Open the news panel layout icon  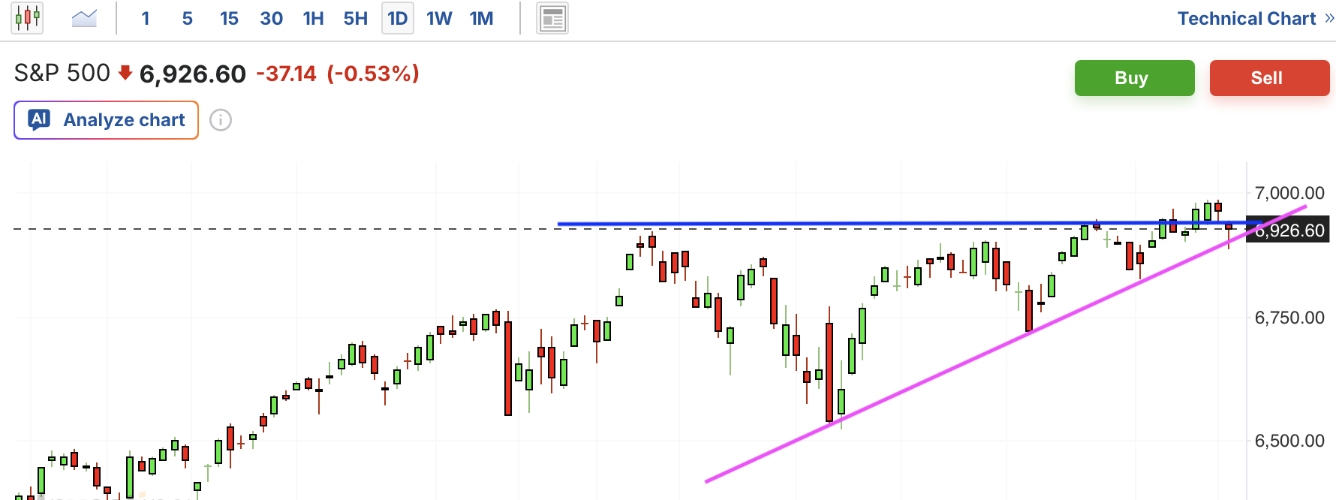click(552, 18)
